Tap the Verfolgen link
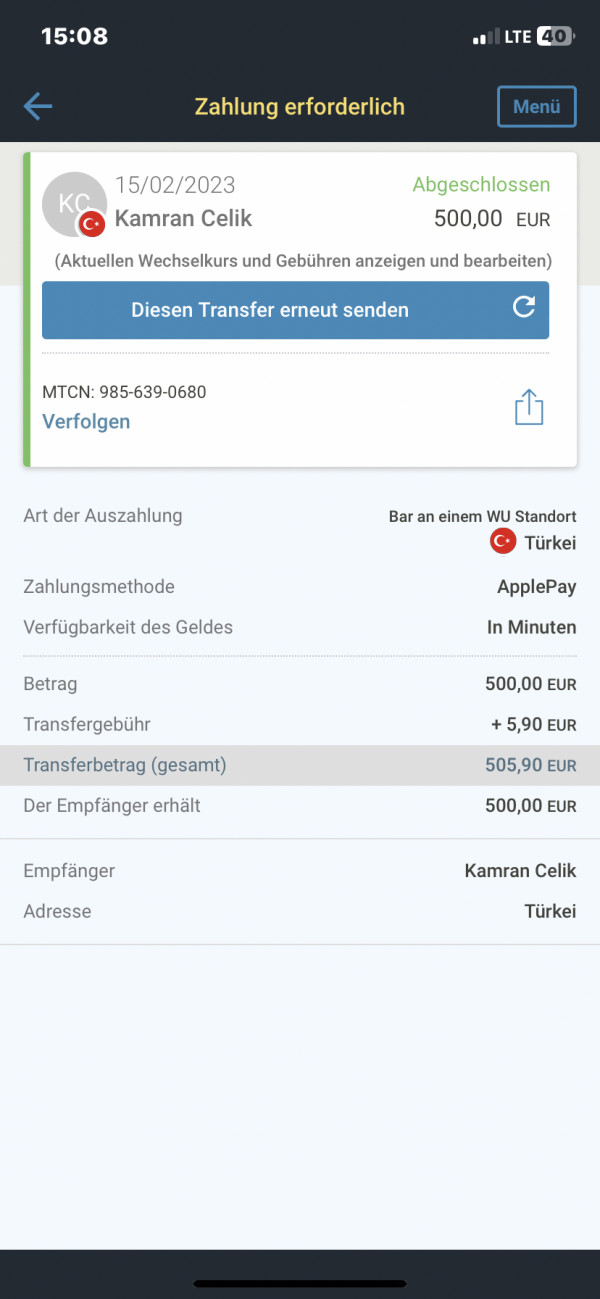The height and width of the screenshot is (1299, 600). click(86, 422)
